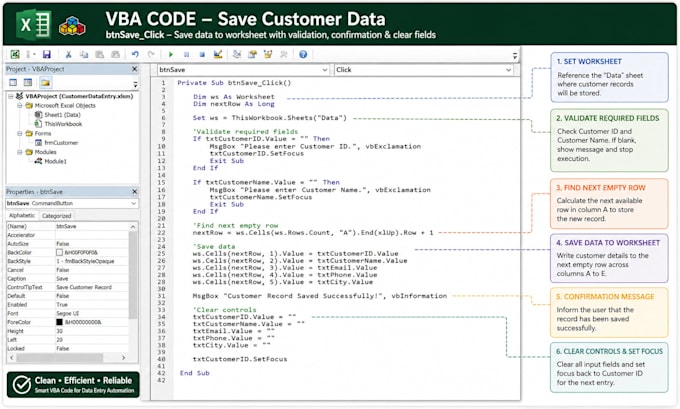
Task: Open the Object Browser toolbar icon
Action: click(x=268, y=54)
